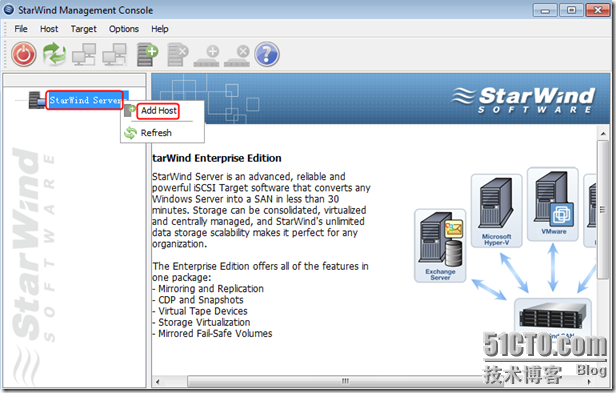Choose Add Host from the context menu
This screenshot has height=393, width=616.
[x=159, y=111]
